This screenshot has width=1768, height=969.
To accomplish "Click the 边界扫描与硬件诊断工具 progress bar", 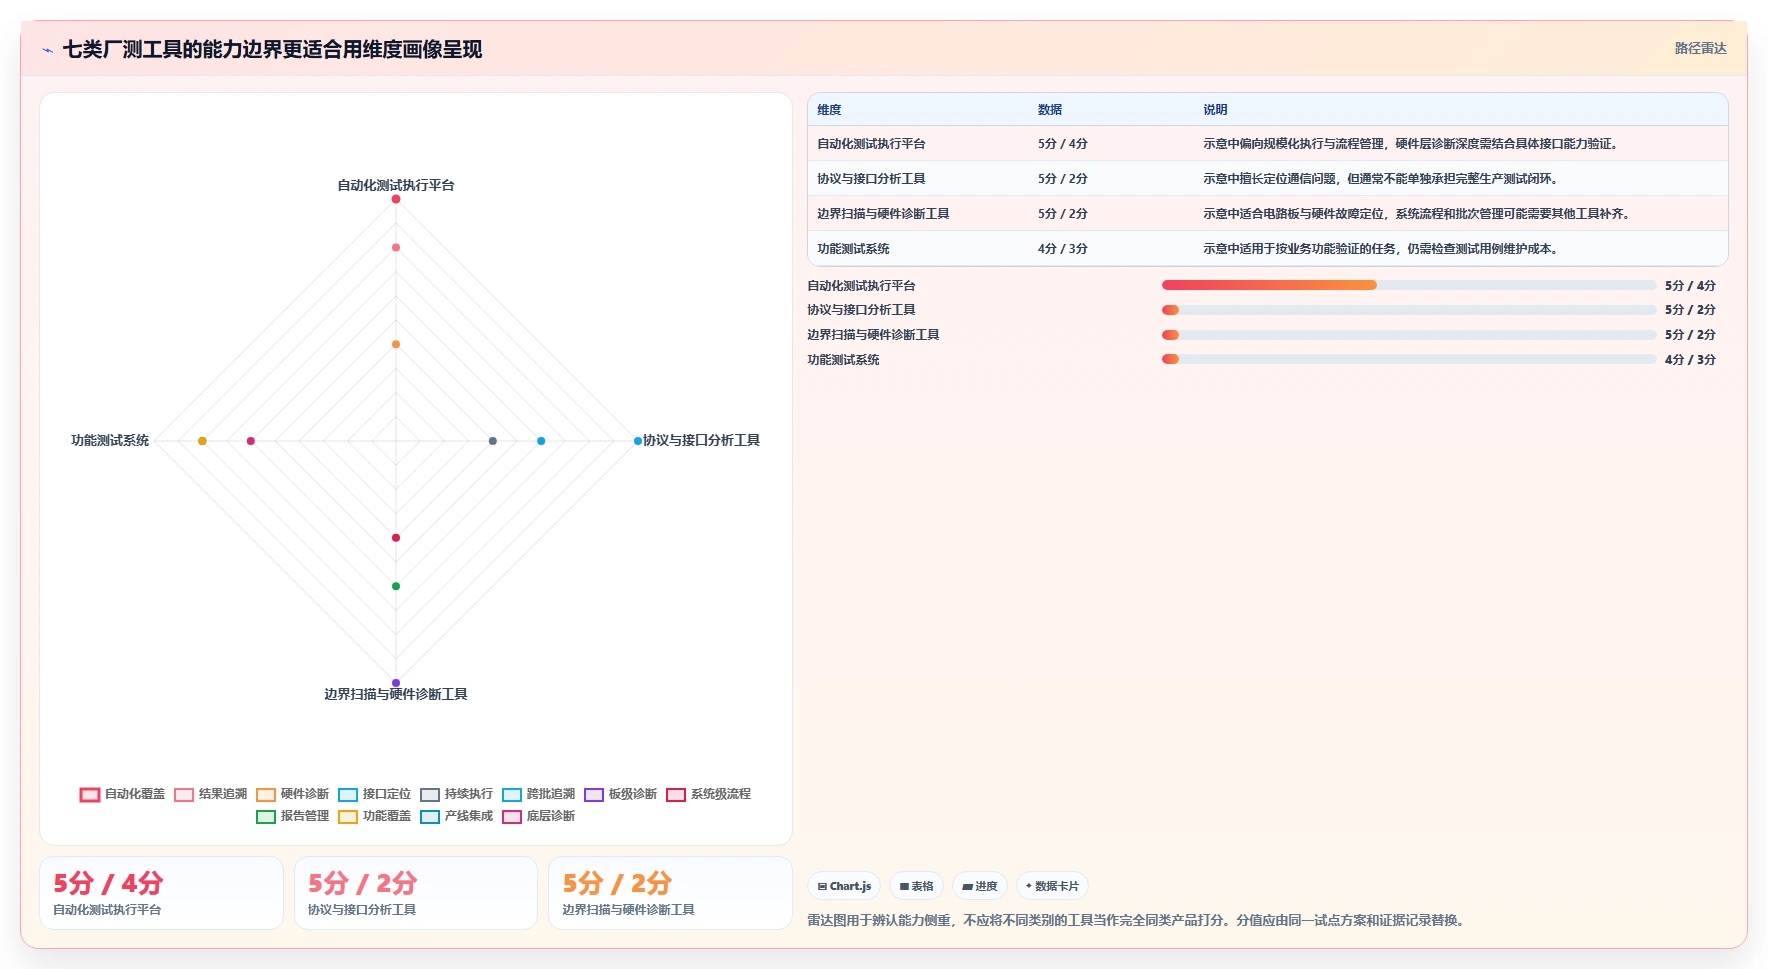I will pyautogui.click(x=1409, y=335).
